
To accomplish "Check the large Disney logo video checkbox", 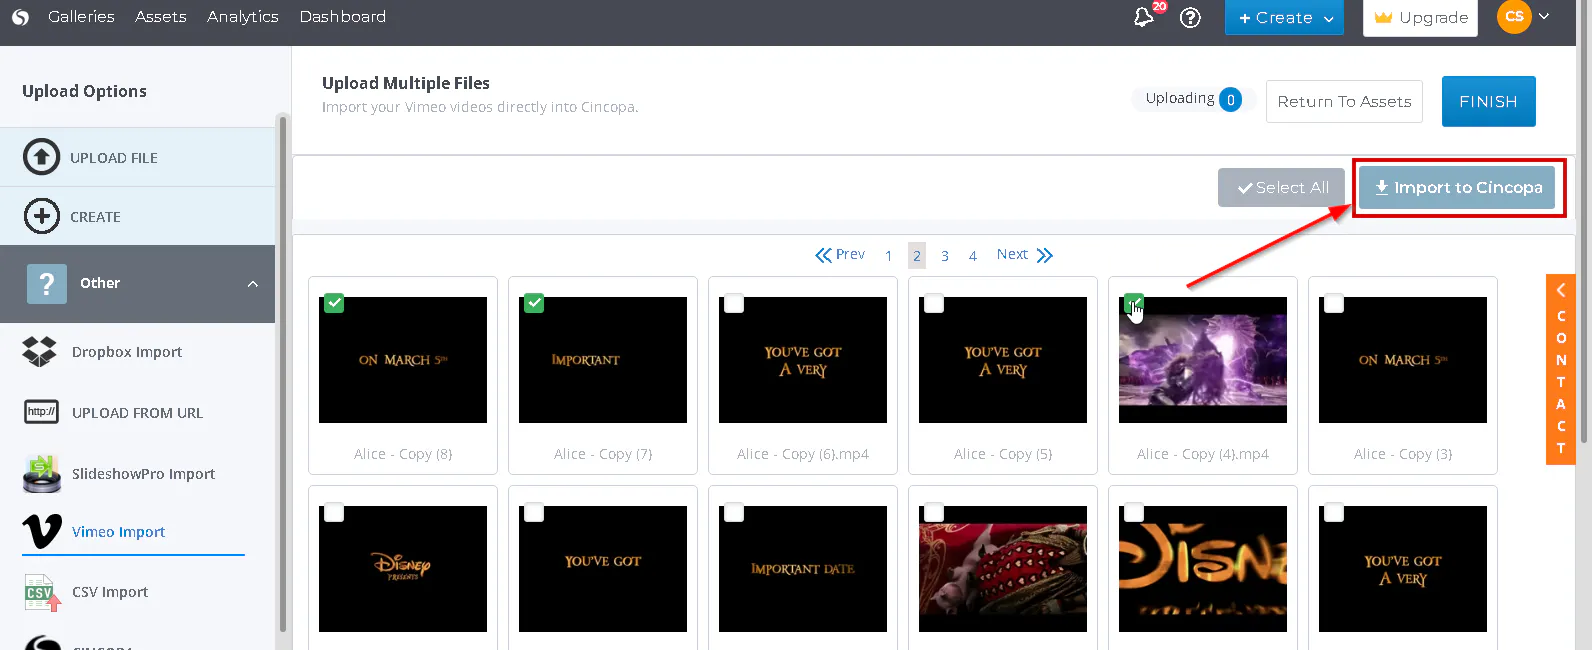I will (1134, 512).
